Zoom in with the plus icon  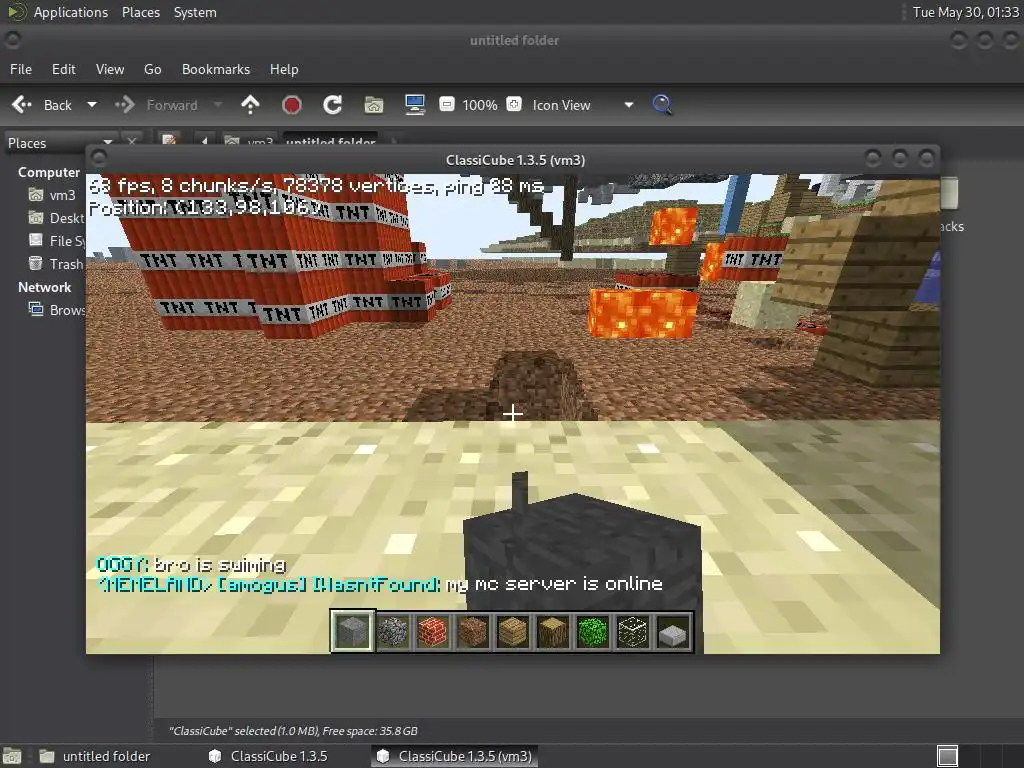click(514, 104)
